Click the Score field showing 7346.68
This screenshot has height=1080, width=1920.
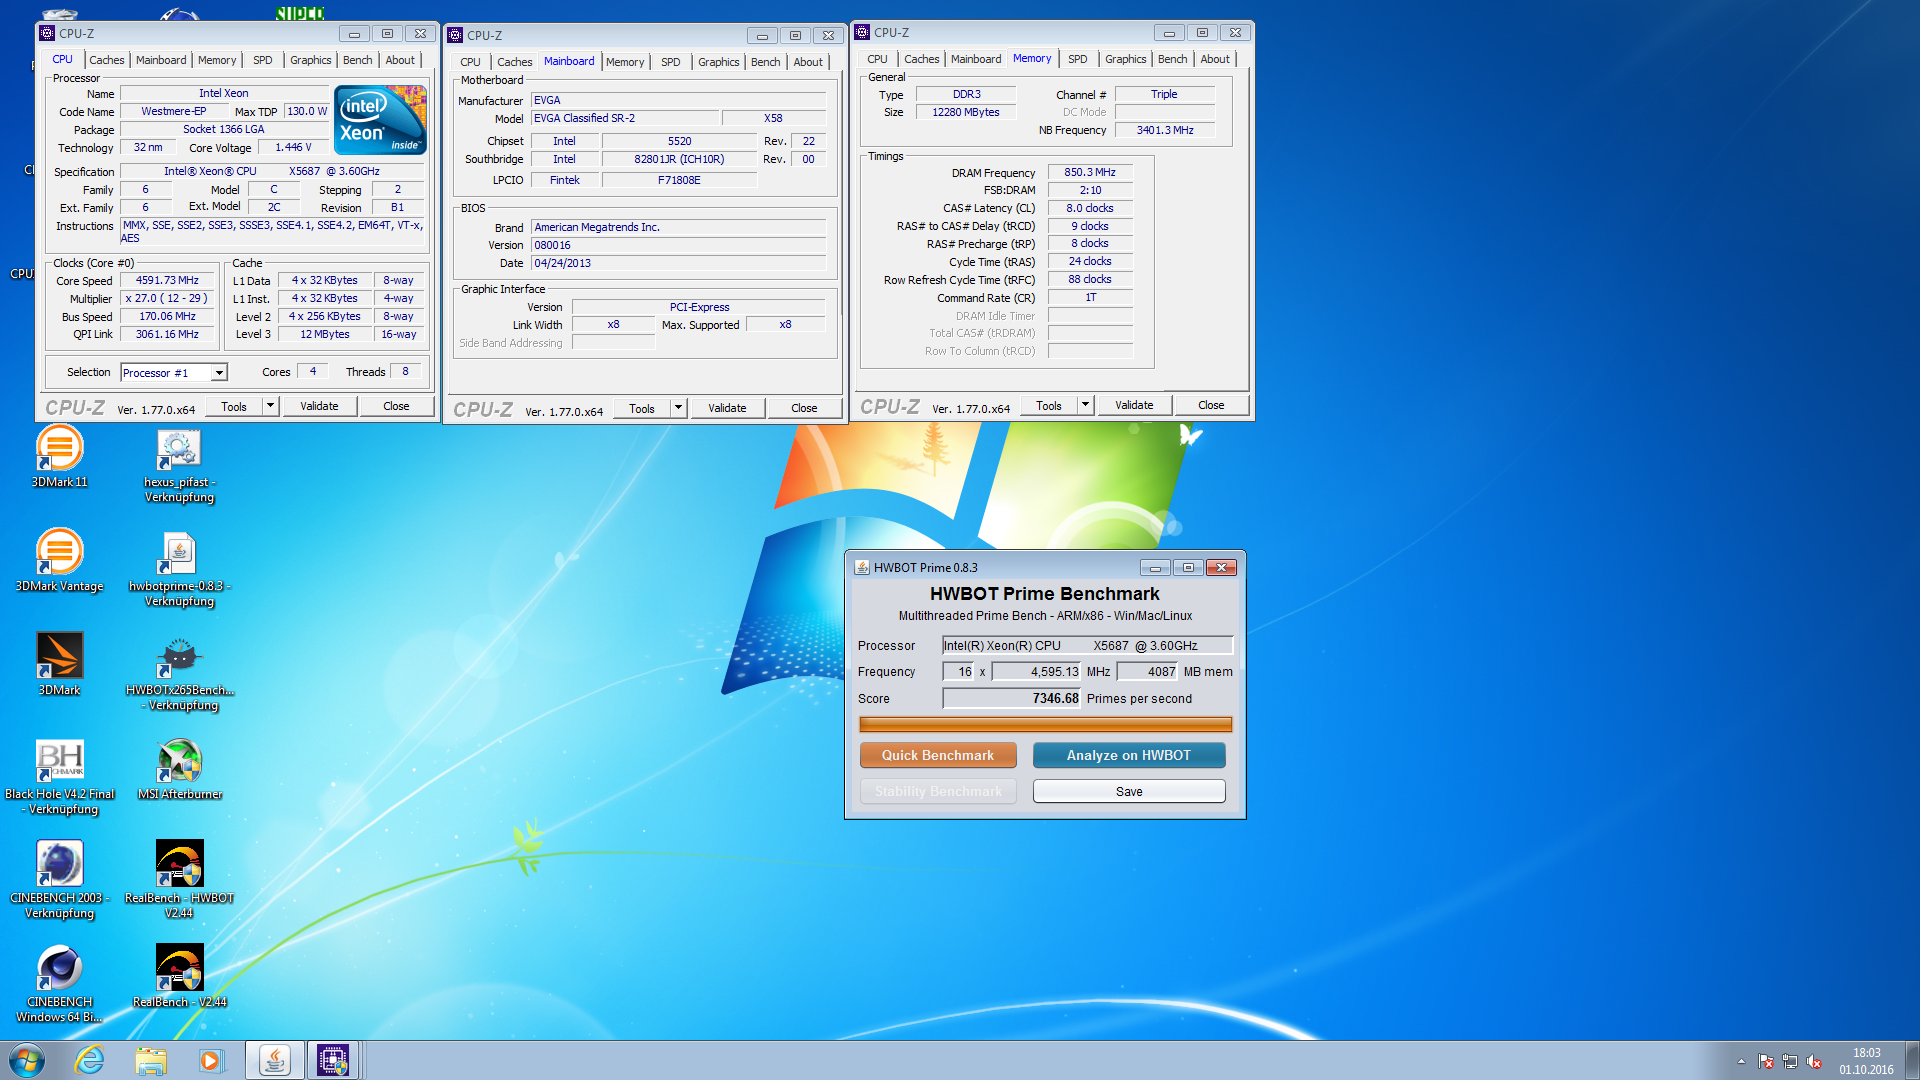coord(1012,699)
